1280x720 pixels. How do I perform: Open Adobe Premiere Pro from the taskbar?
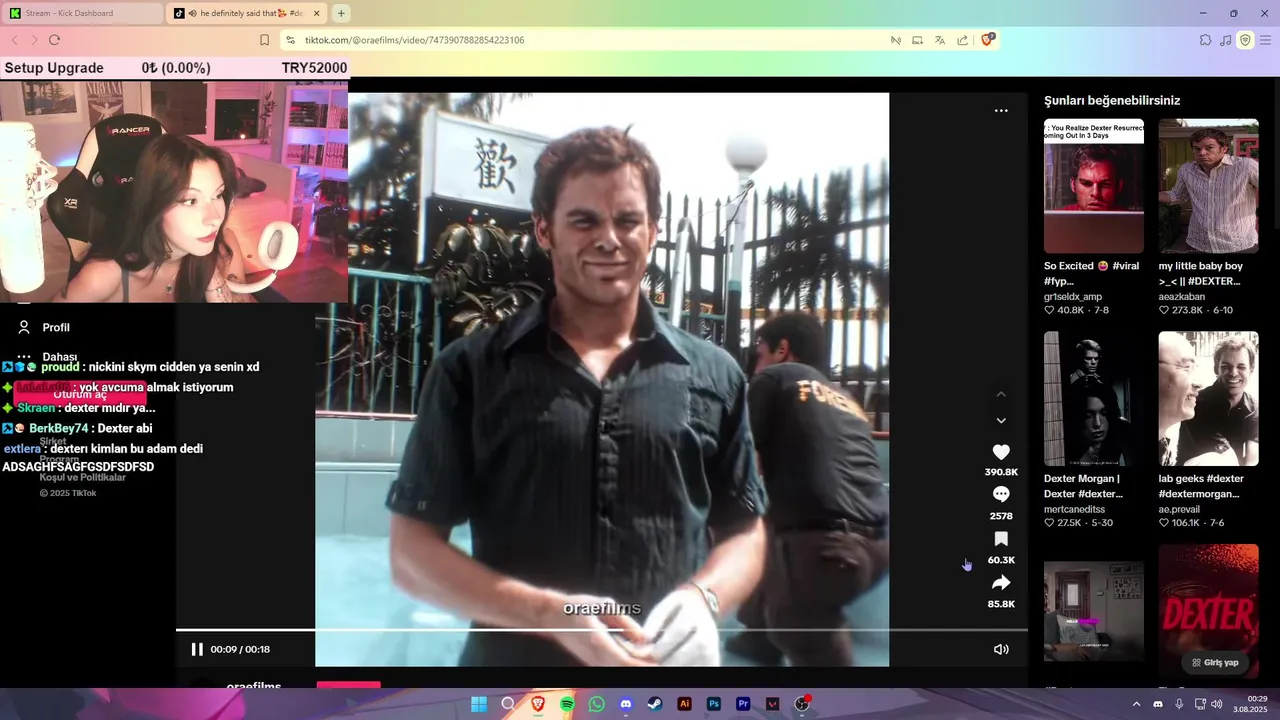743,704
